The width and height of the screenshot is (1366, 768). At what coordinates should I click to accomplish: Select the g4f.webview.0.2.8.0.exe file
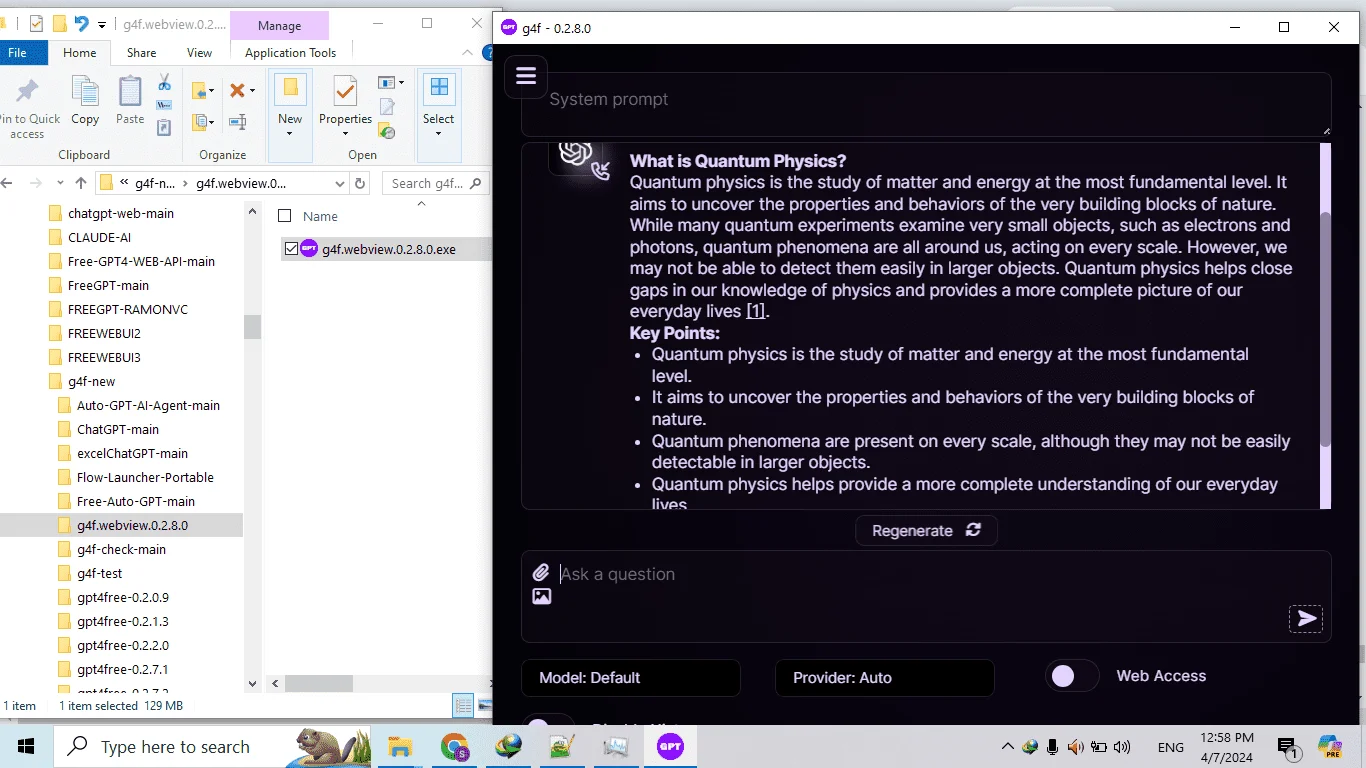point(388,249)
